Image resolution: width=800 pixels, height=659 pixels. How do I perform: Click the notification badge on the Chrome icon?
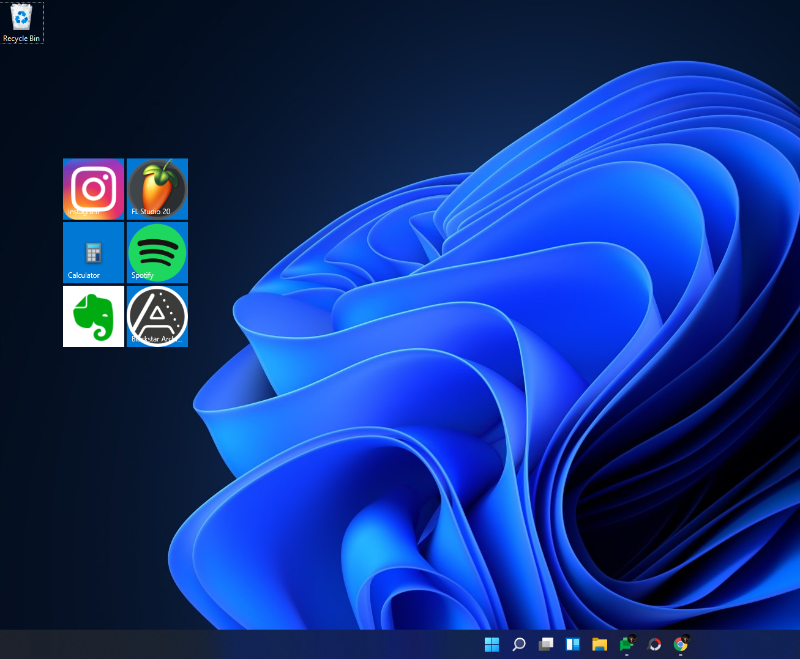pos(688,637)
